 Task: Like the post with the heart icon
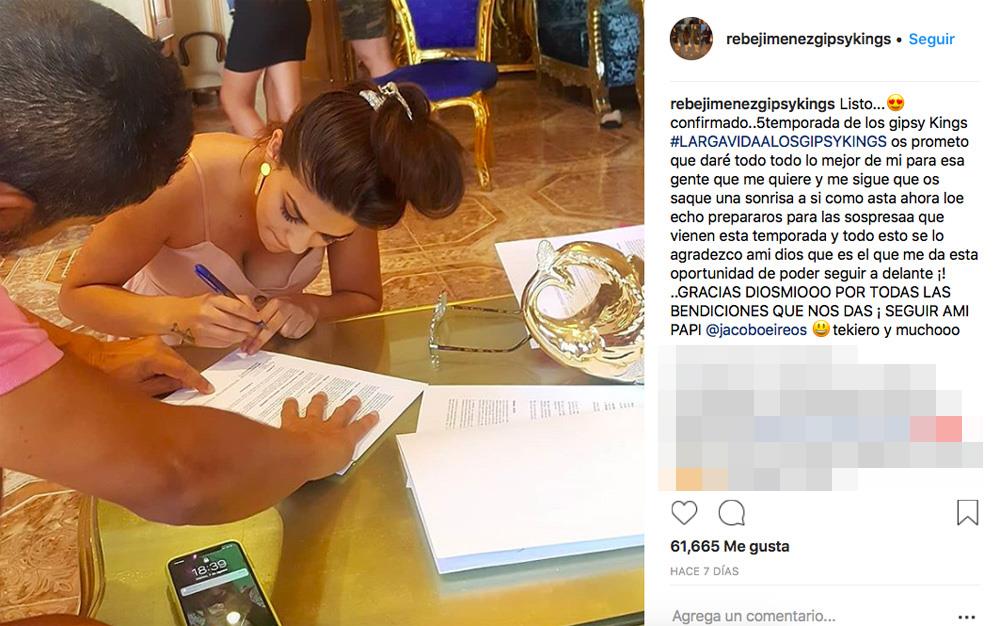684,513
